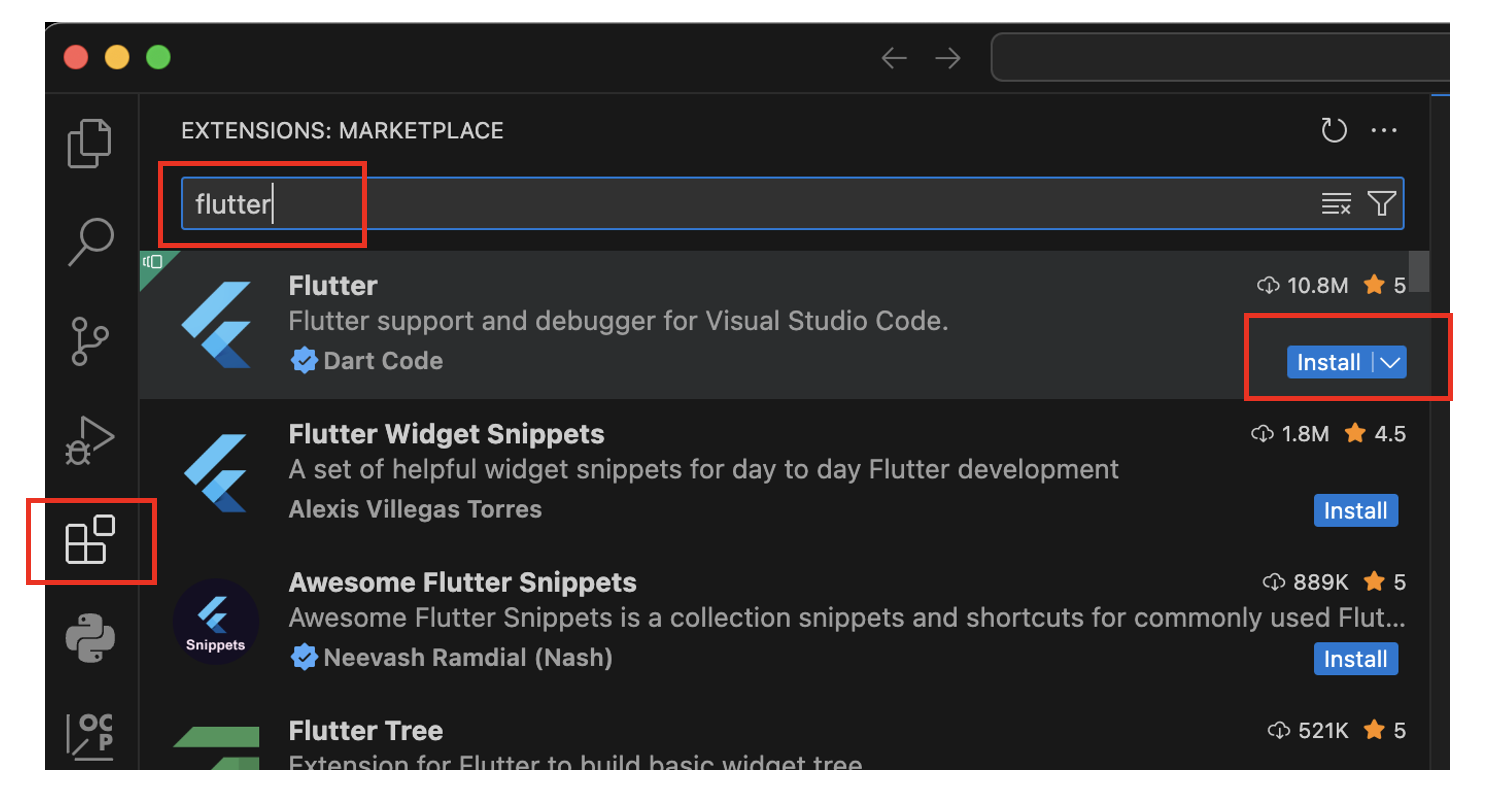
Task: Open the Awesome Flutter Snippets extension details
Action: pos(462,583)
